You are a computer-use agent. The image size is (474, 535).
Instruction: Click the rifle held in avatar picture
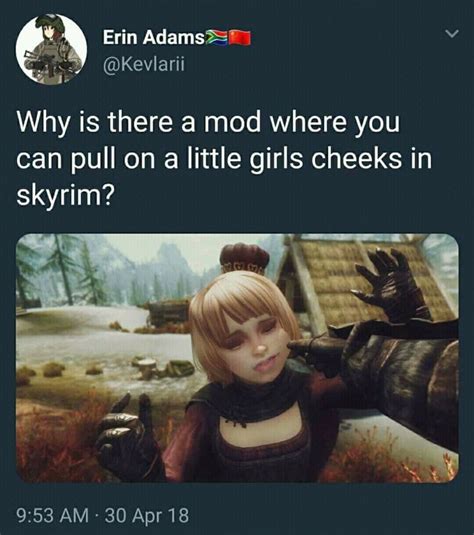[x=46, y=63]
